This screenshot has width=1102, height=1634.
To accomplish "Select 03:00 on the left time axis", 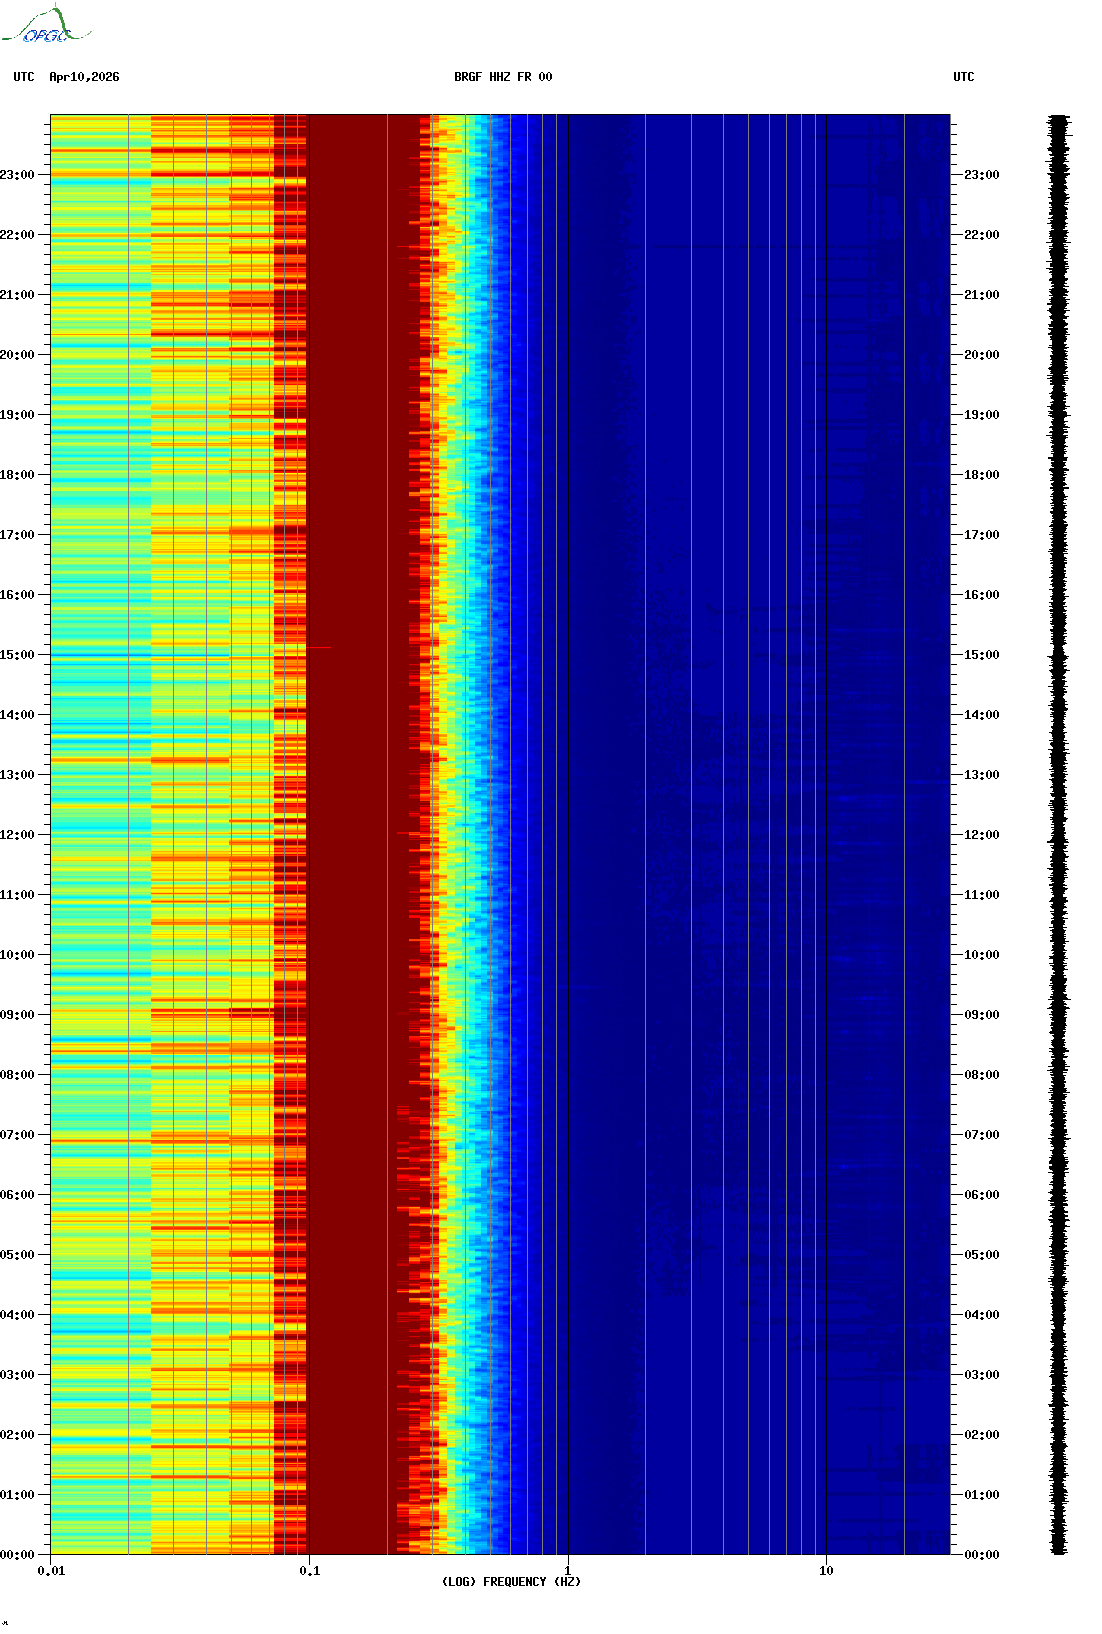I will coord(17,1375).
